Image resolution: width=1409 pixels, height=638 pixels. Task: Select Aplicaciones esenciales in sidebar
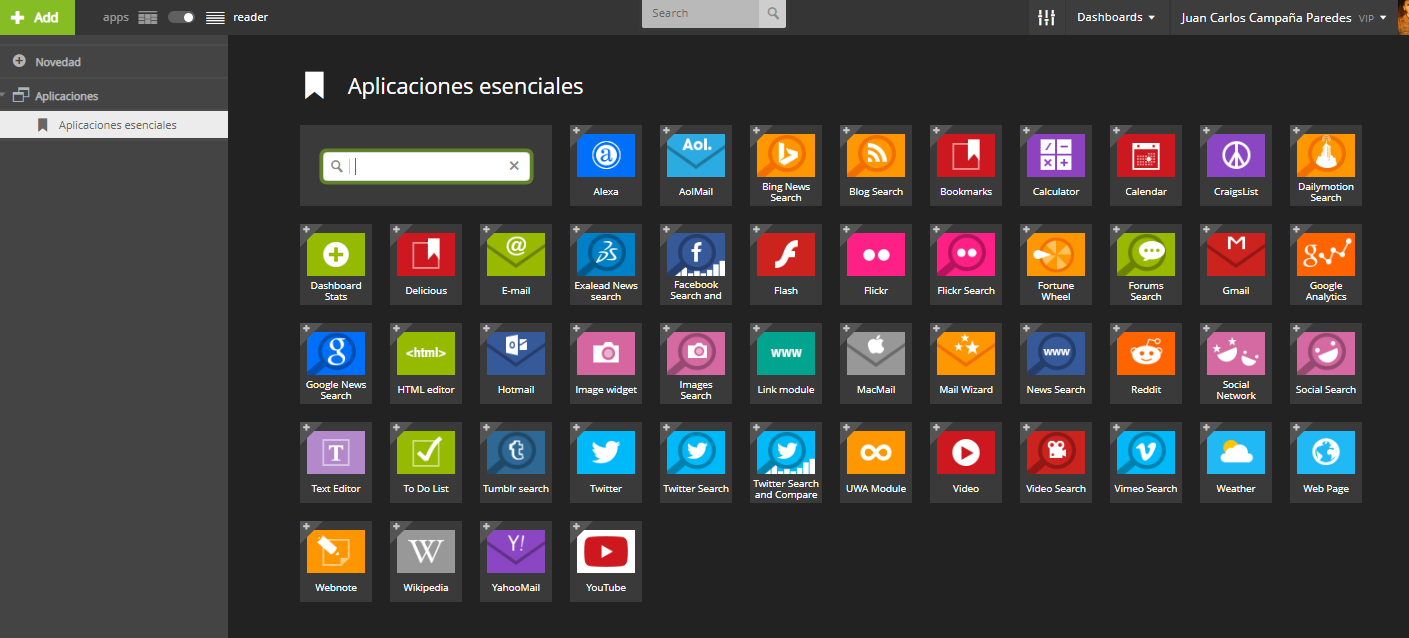pyautogui.click(x=114, y=125)
